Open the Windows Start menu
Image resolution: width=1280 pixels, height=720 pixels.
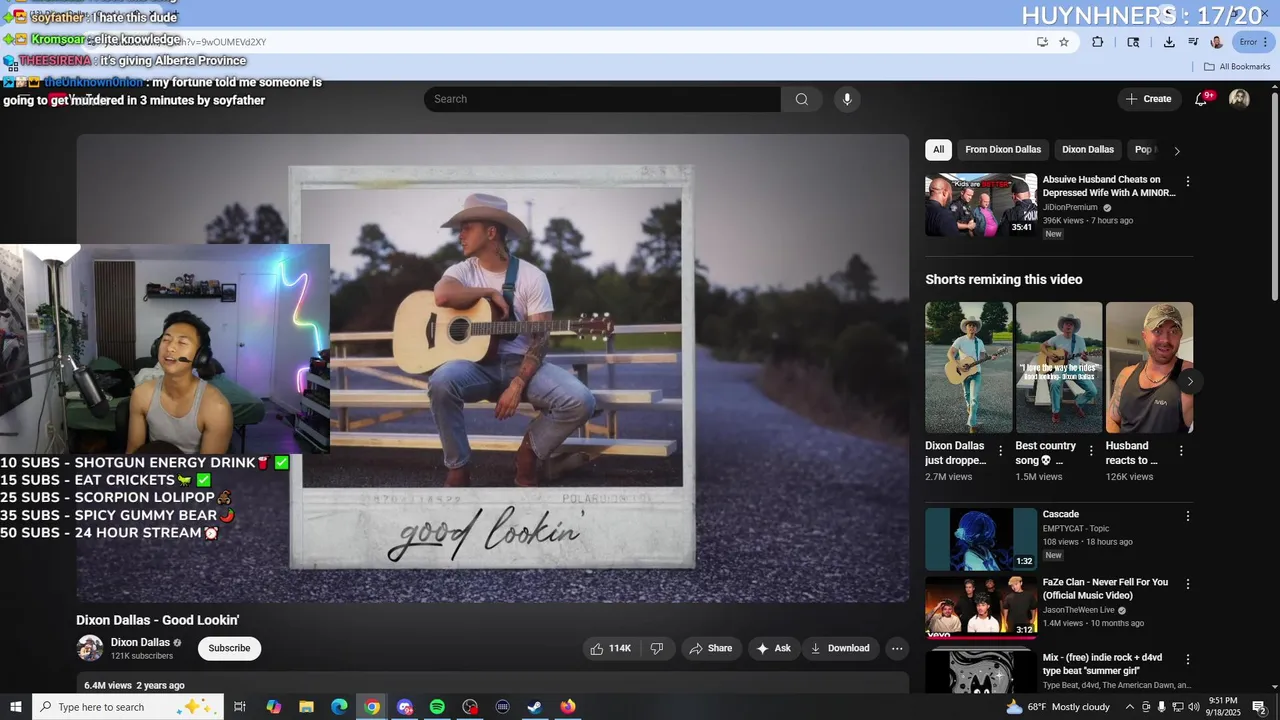click(x=16, y=707)
